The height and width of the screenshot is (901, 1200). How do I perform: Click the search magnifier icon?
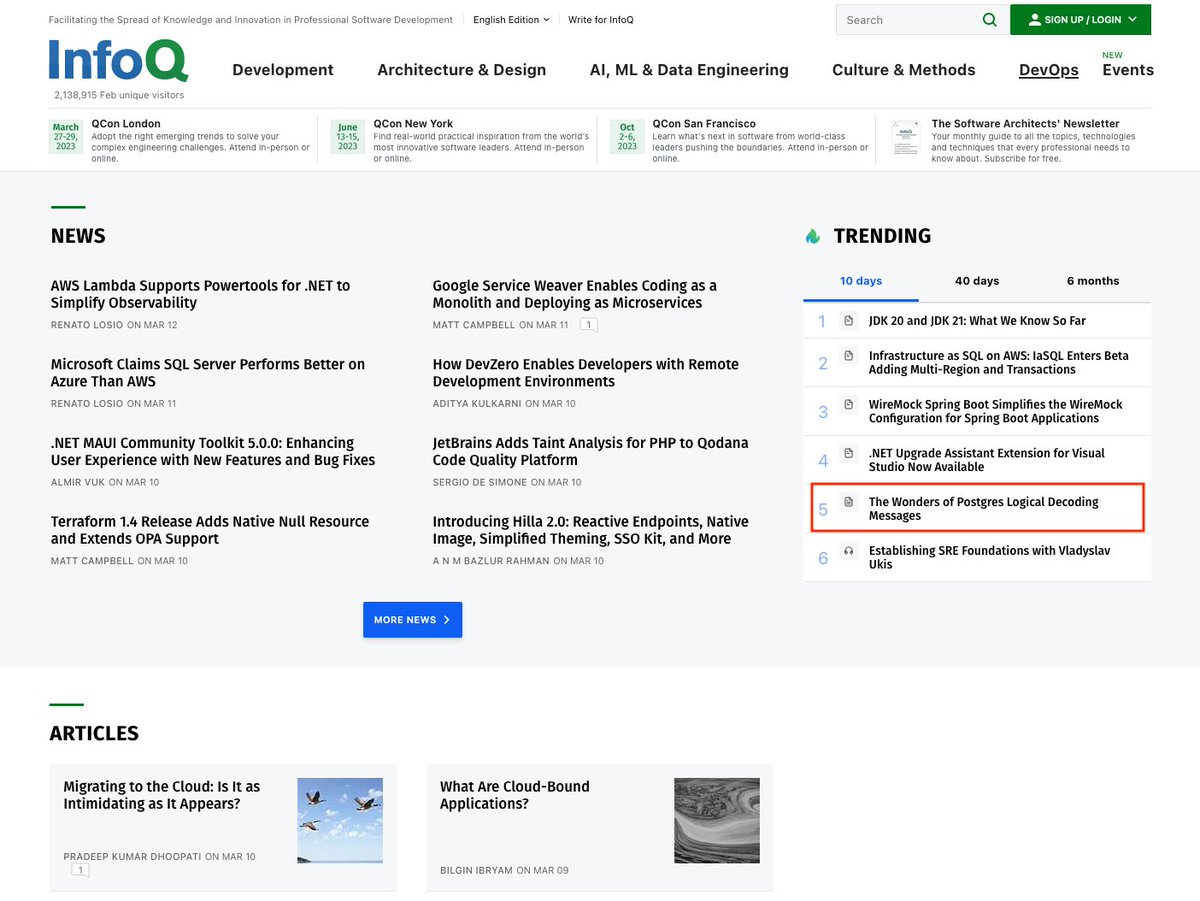(x=989, y=19)
